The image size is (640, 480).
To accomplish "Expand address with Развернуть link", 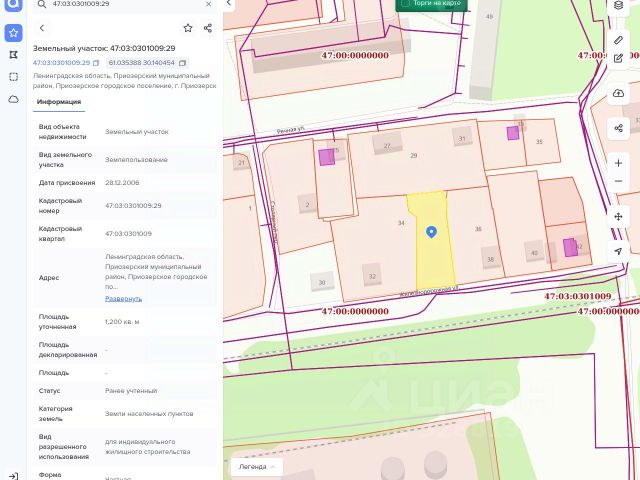I will (x=123, y=299).
